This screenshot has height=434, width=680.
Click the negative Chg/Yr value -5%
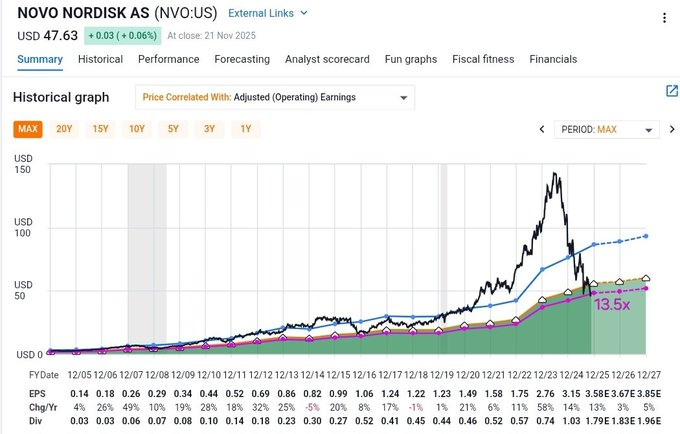pos(312,408)
